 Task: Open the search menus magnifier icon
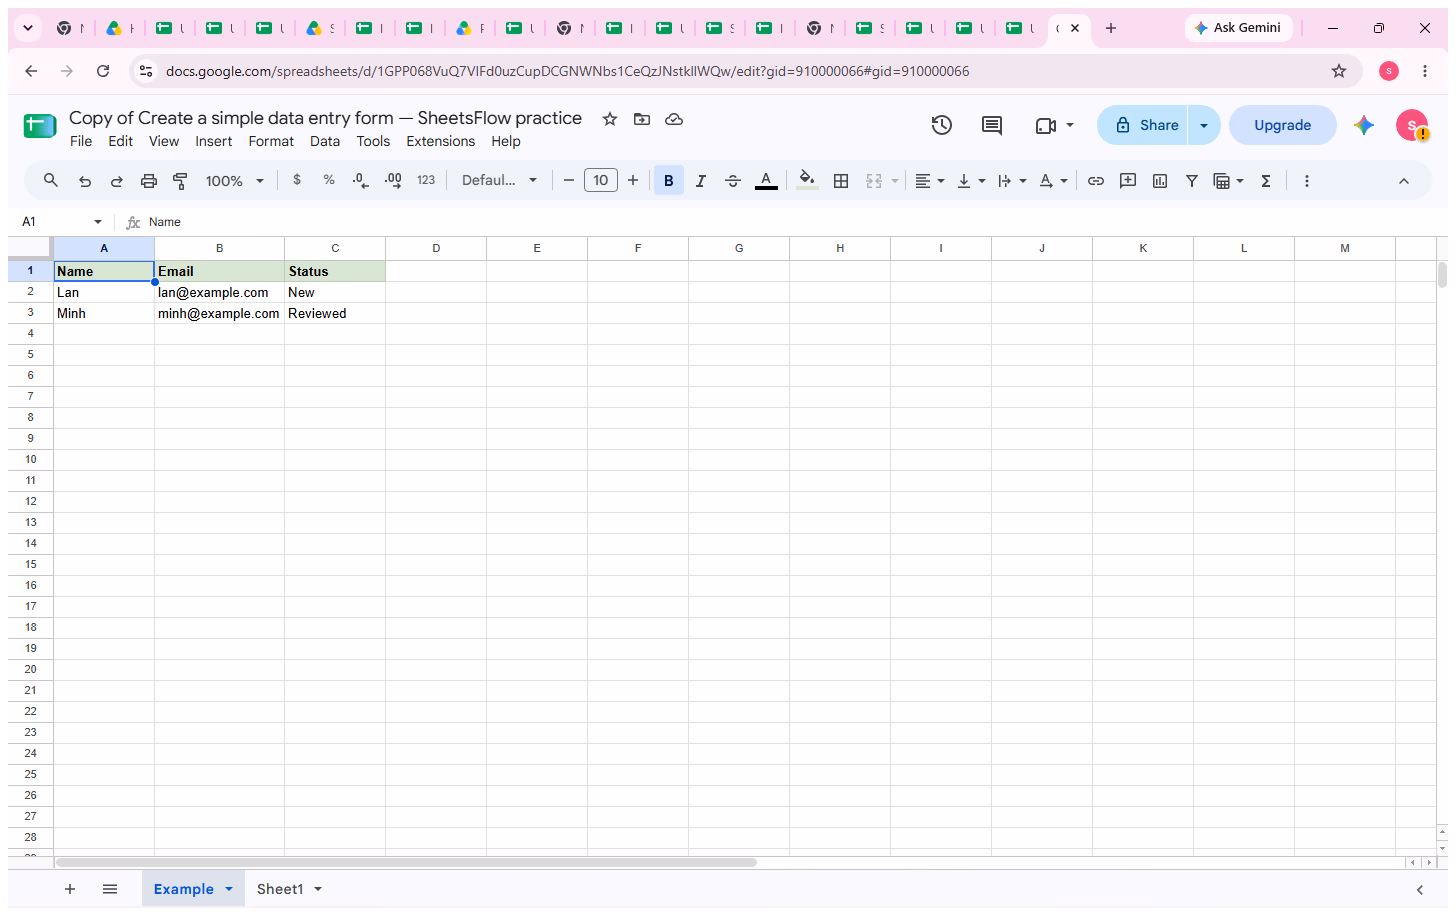pos(51,181)
